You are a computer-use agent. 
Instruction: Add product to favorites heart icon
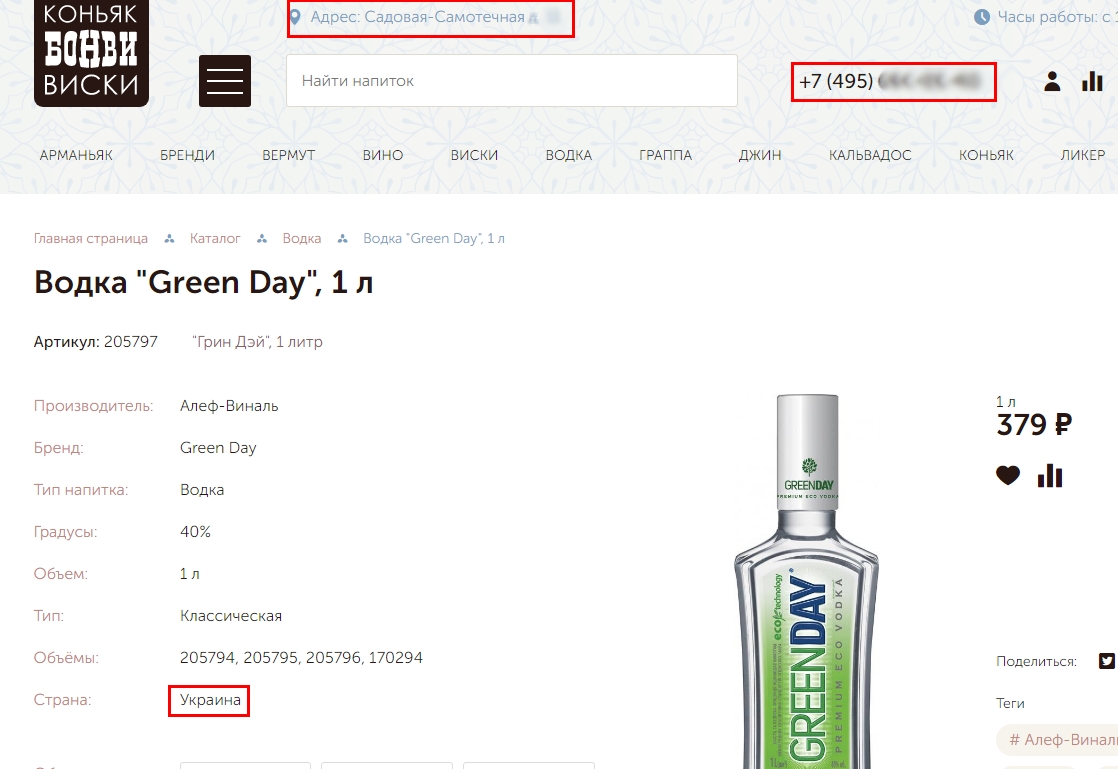pos(1007,475)
